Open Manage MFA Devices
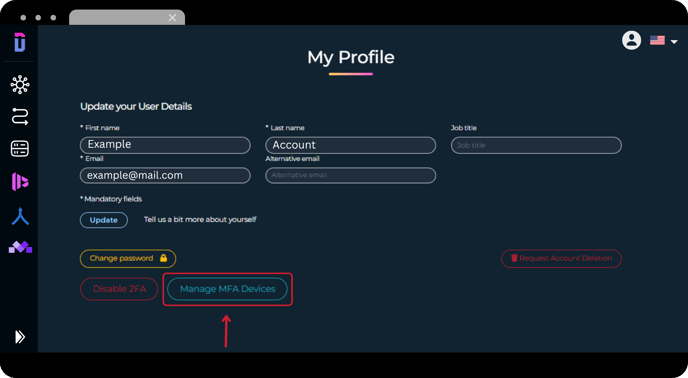Viewport: 688px width, 378px height. point(227,289)
